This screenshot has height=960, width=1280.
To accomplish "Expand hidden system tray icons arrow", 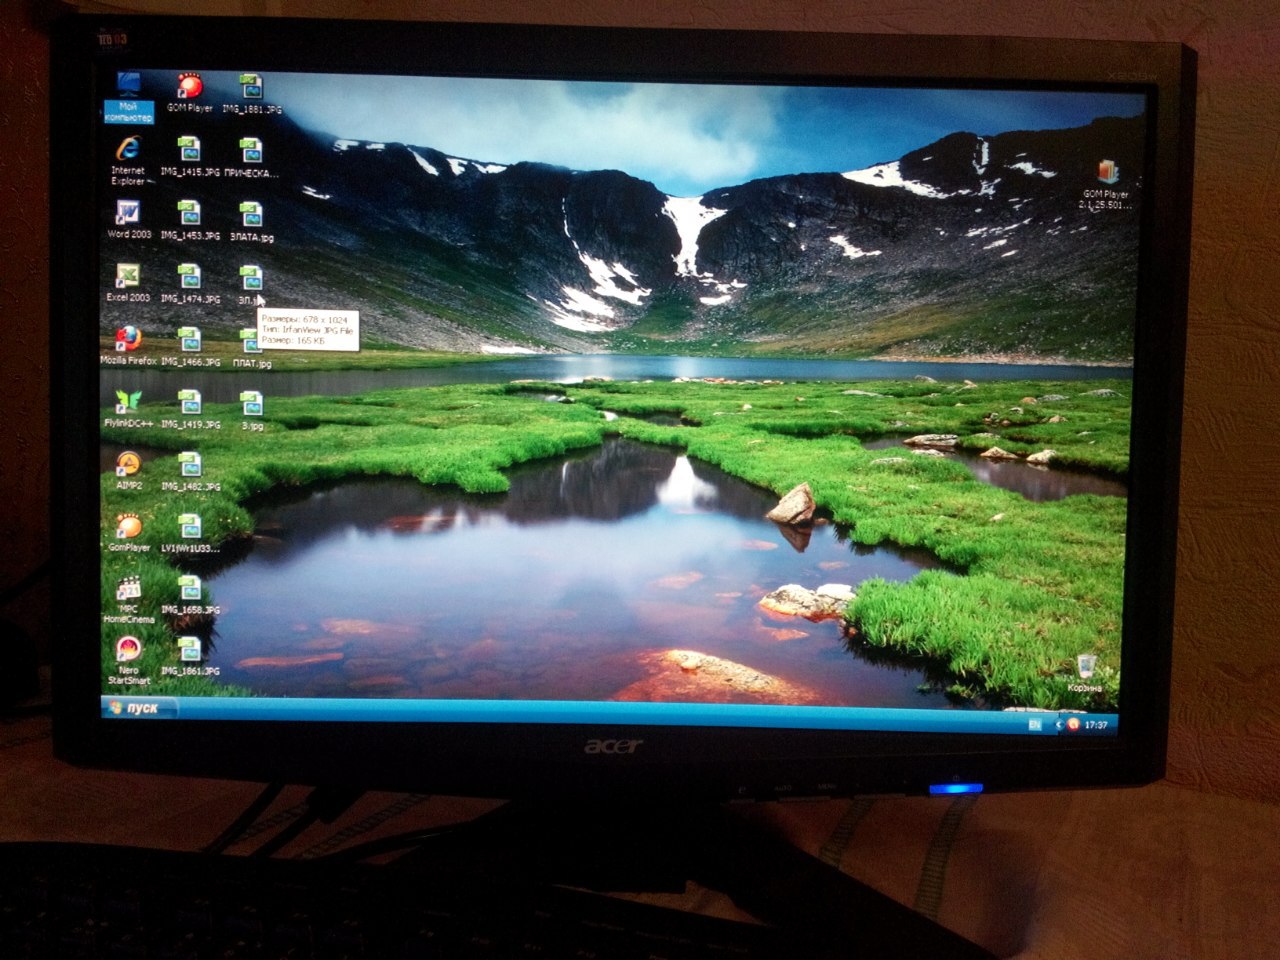I will pos(1059,724).
